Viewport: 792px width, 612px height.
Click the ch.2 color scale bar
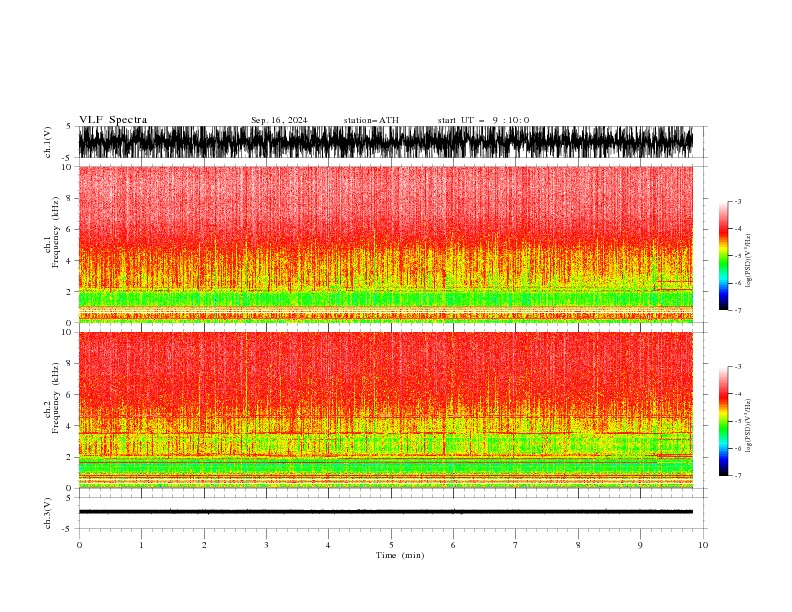click(723, 421)
